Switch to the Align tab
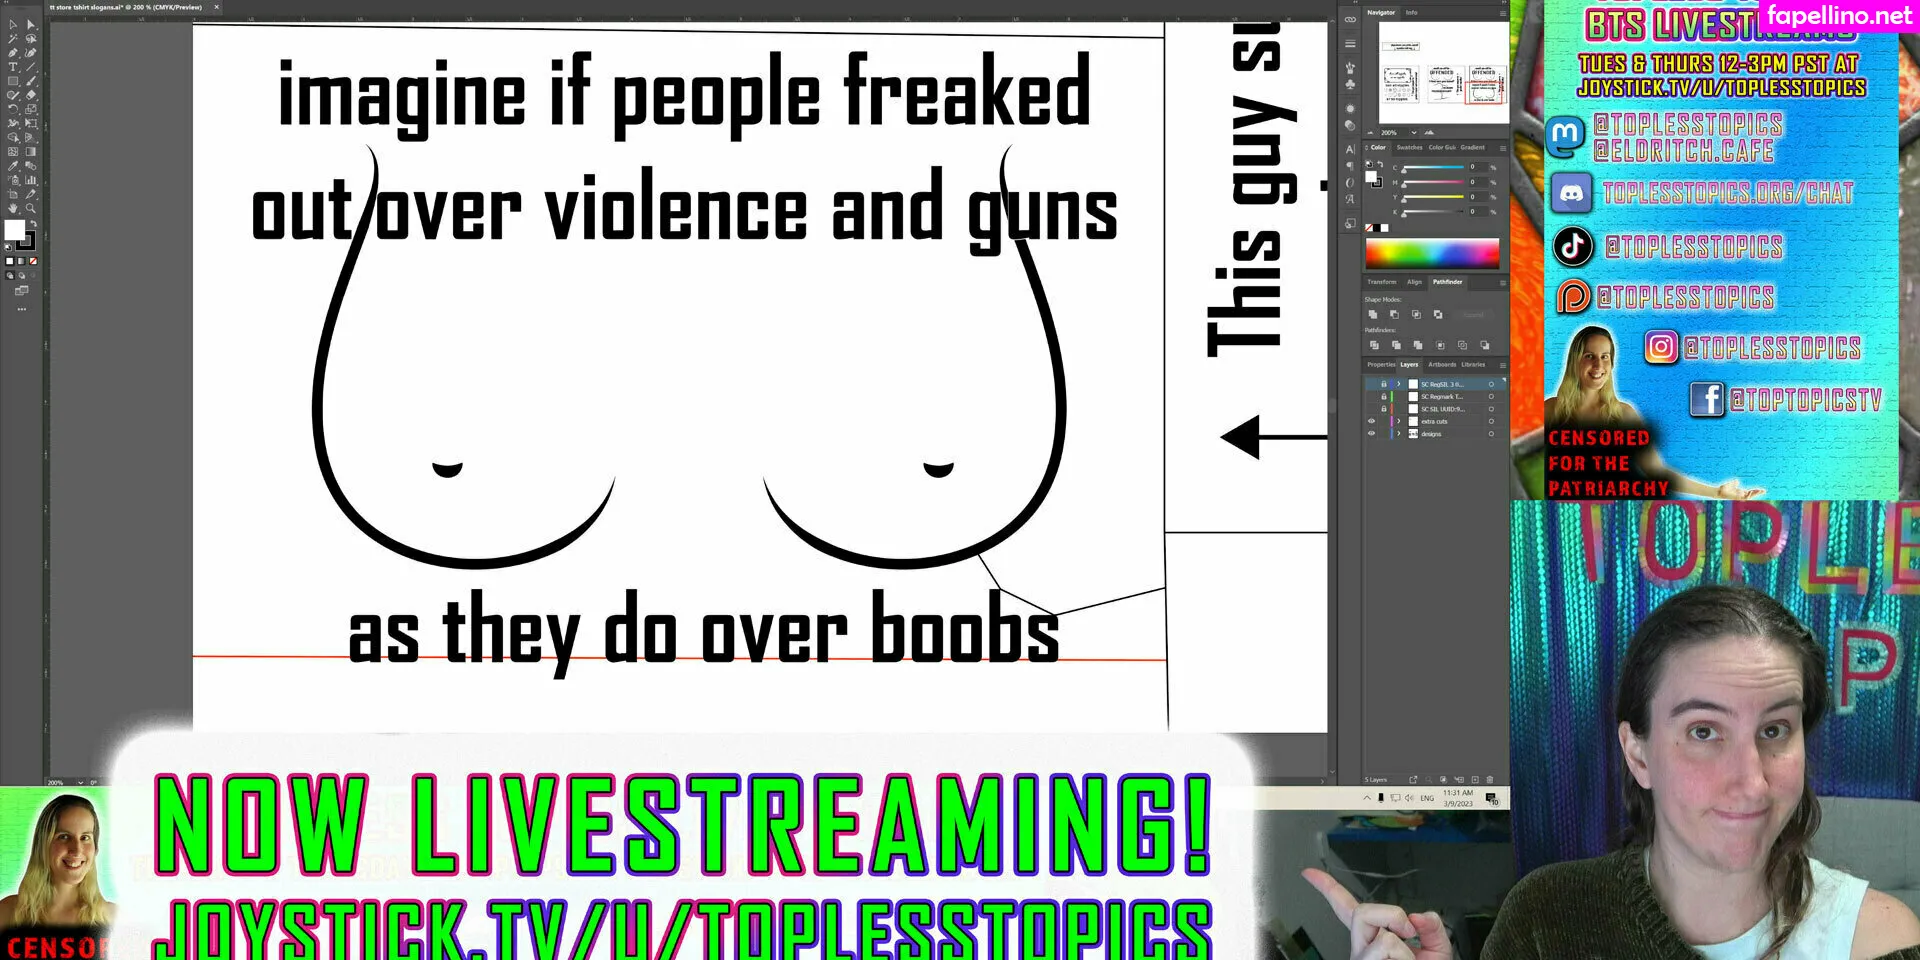This screenshot has height=960, width=1920. [1414, 282]
